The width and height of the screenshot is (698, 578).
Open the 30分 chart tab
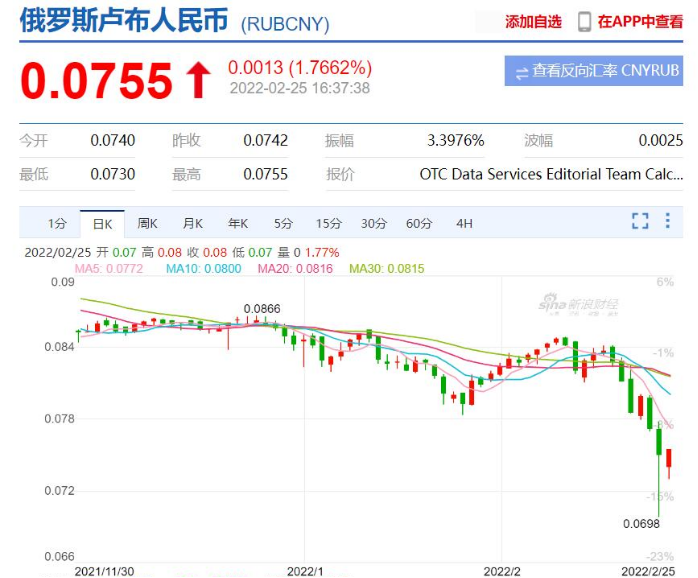coord(373,223)
